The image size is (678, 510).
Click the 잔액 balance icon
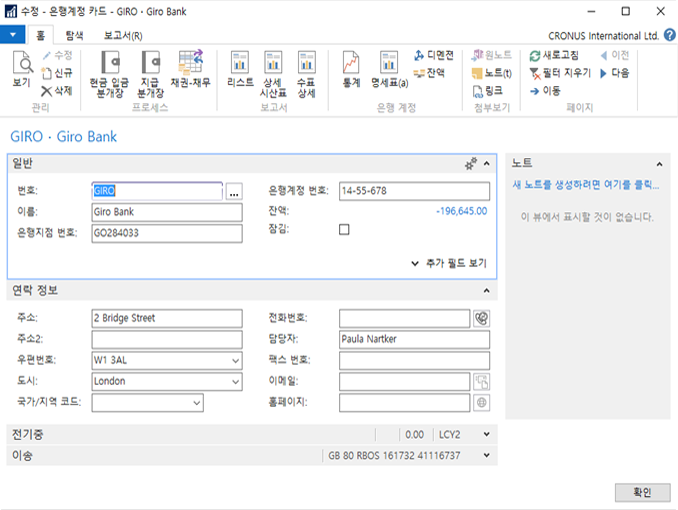[x=419, y=73]
